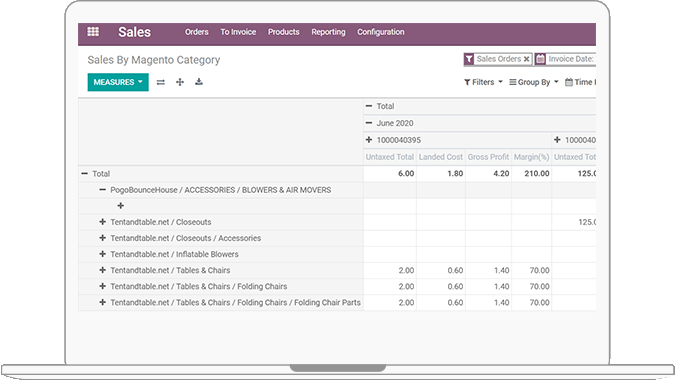Expand Tables & Chairs / Folding Chairs row

[102, 286]
